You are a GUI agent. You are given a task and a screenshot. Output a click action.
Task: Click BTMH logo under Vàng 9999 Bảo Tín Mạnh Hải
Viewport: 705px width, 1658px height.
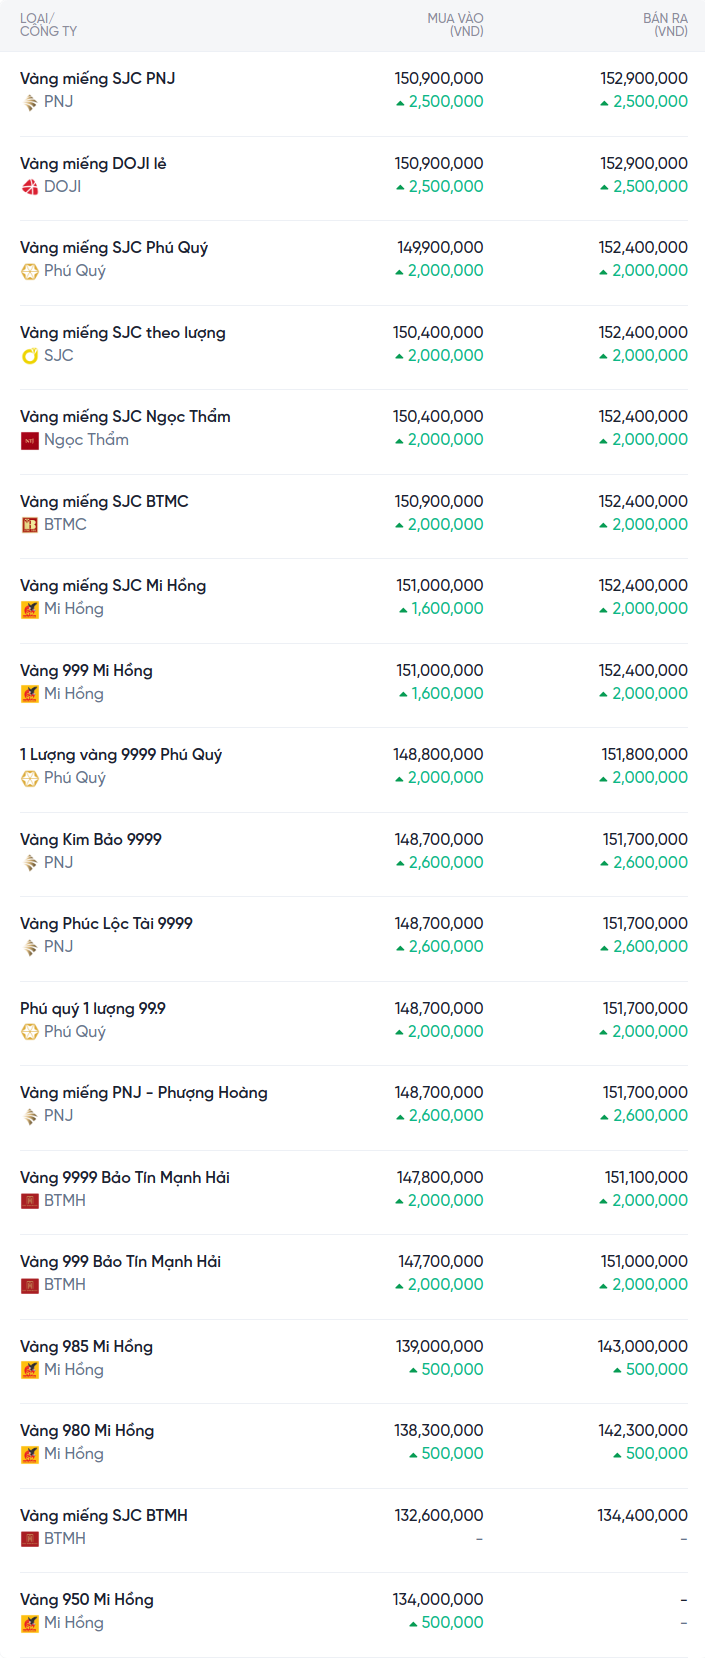tap(30, 1201)
